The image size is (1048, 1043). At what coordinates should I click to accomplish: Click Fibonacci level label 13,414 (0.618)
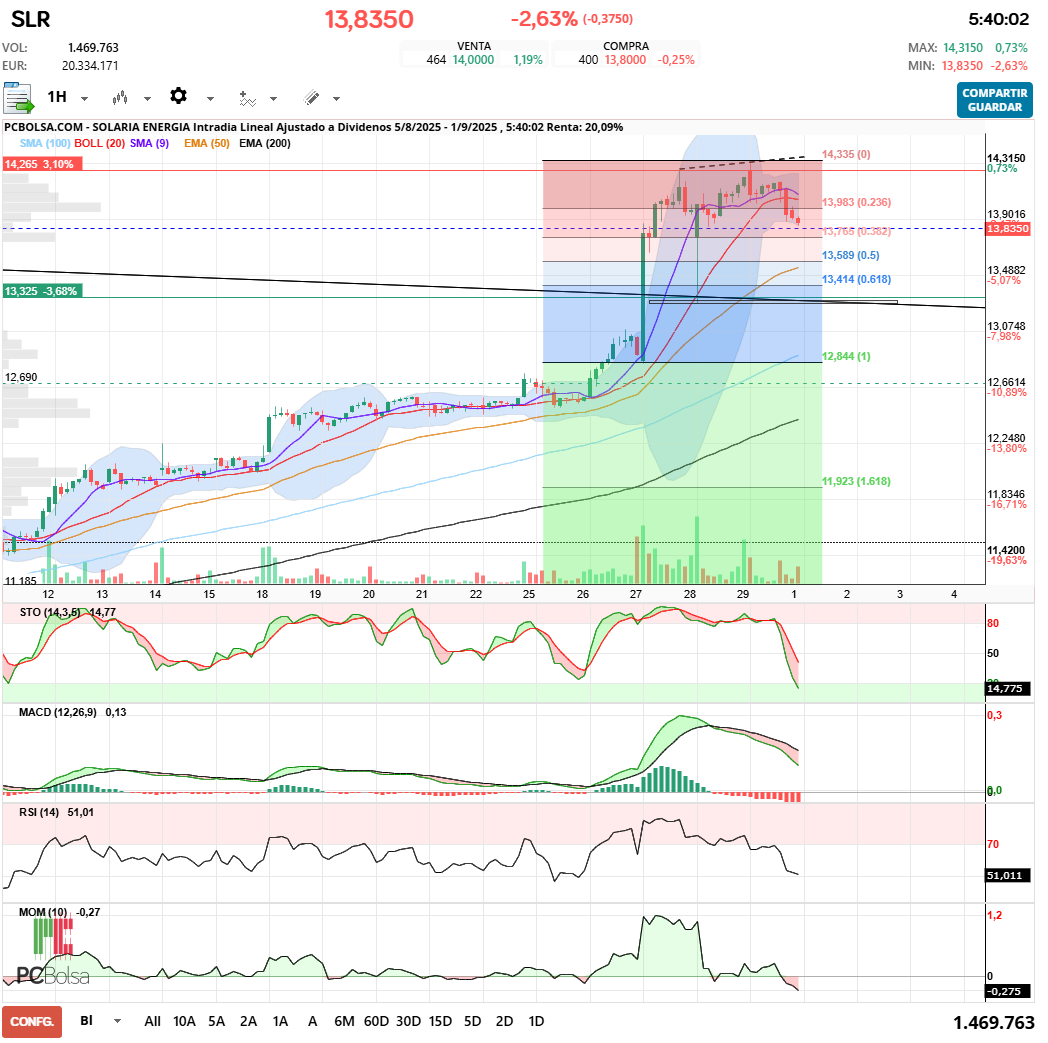click(x=856, y=279)
